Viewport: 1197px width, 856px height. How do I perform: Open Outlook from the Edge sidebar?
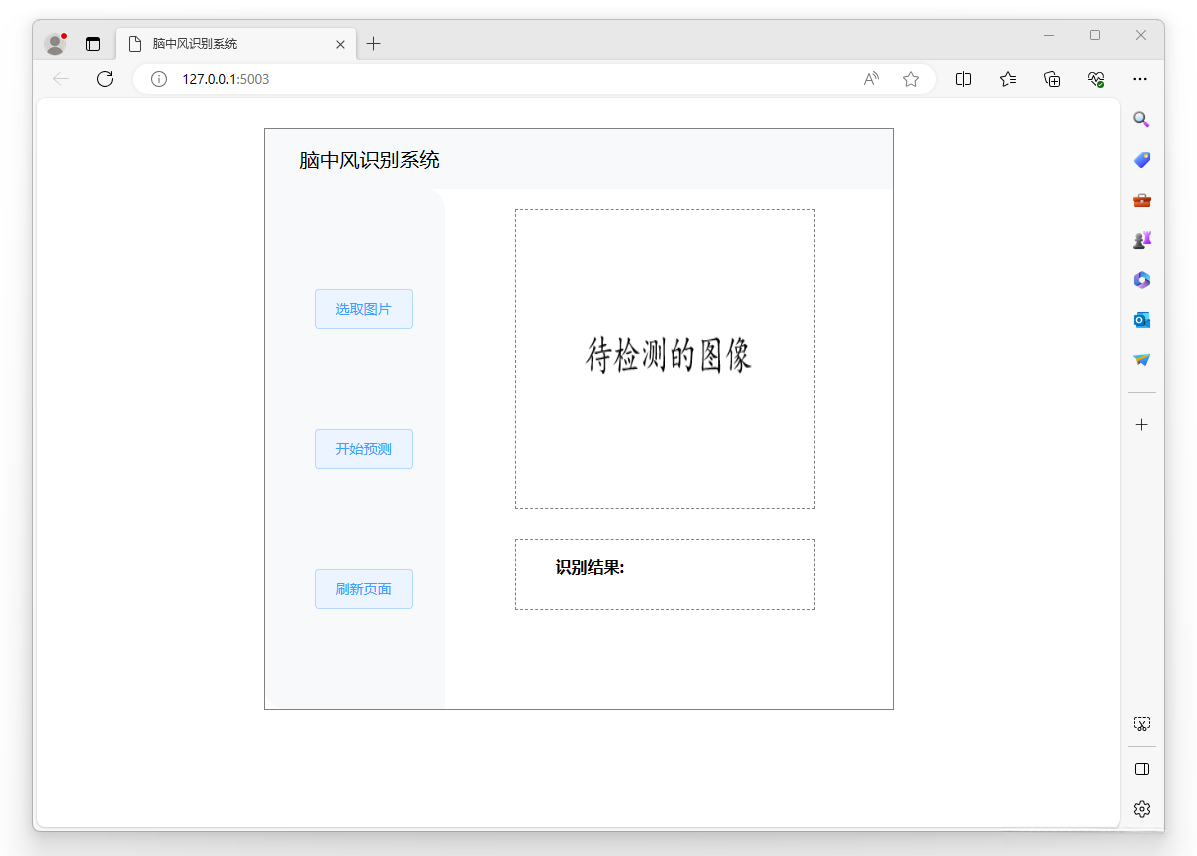pos(1141,319)
